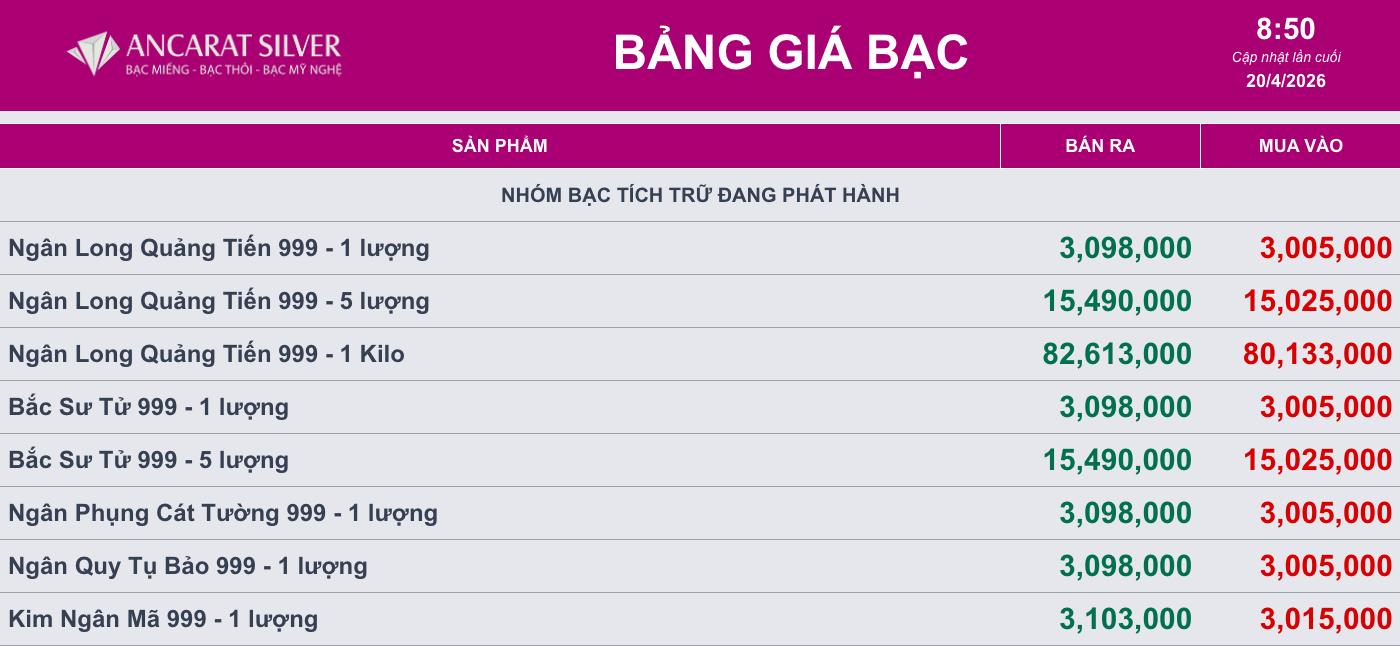Click the Ancarat Silver diamond logo icon
Viewport: 1400px width, 646px height.
coord(93,53)
